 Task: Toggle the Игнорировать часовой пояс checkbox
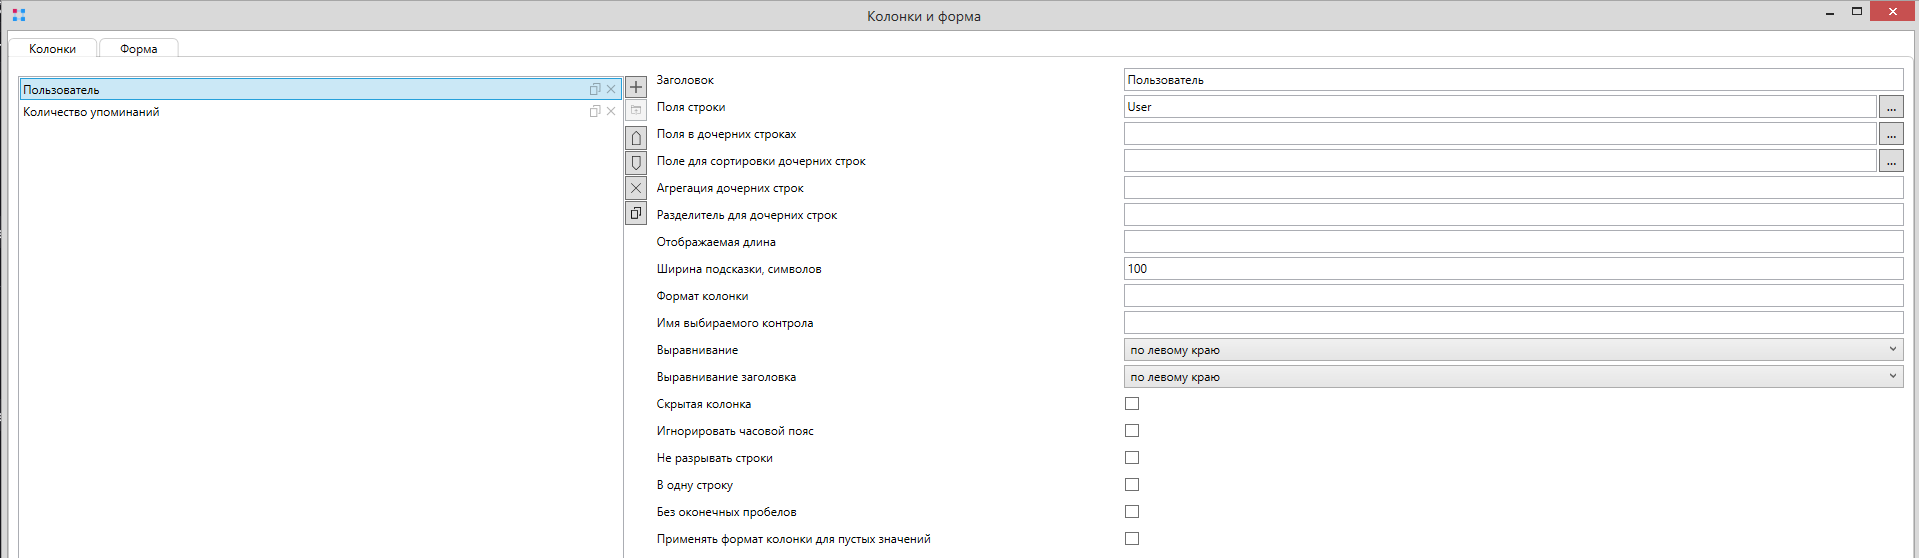point(1132,431)
